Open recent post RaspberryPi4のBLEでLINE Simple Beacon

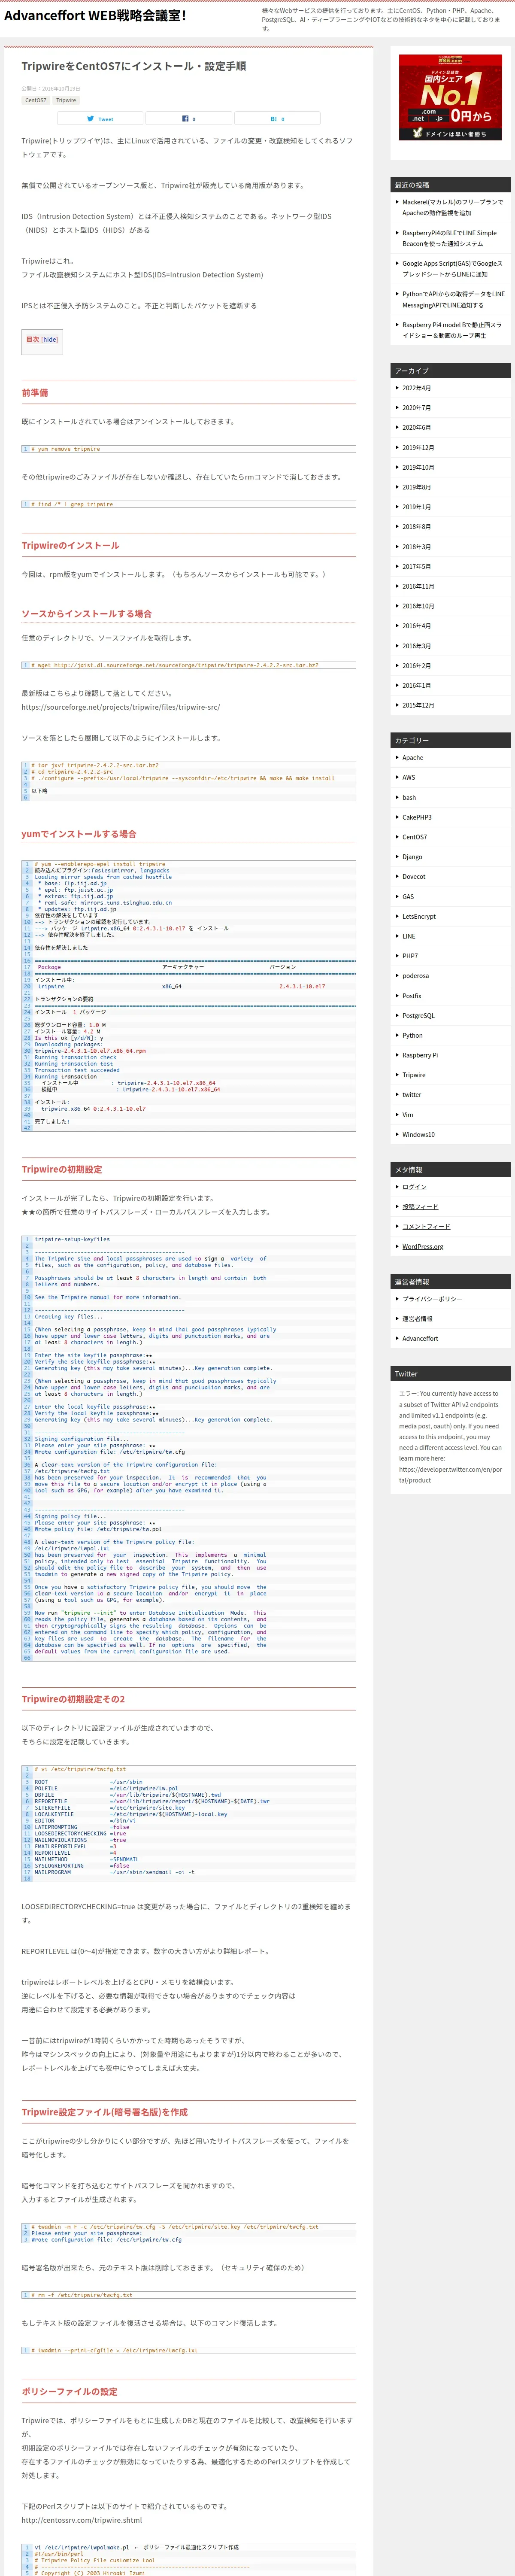click(x=450, y=238)
